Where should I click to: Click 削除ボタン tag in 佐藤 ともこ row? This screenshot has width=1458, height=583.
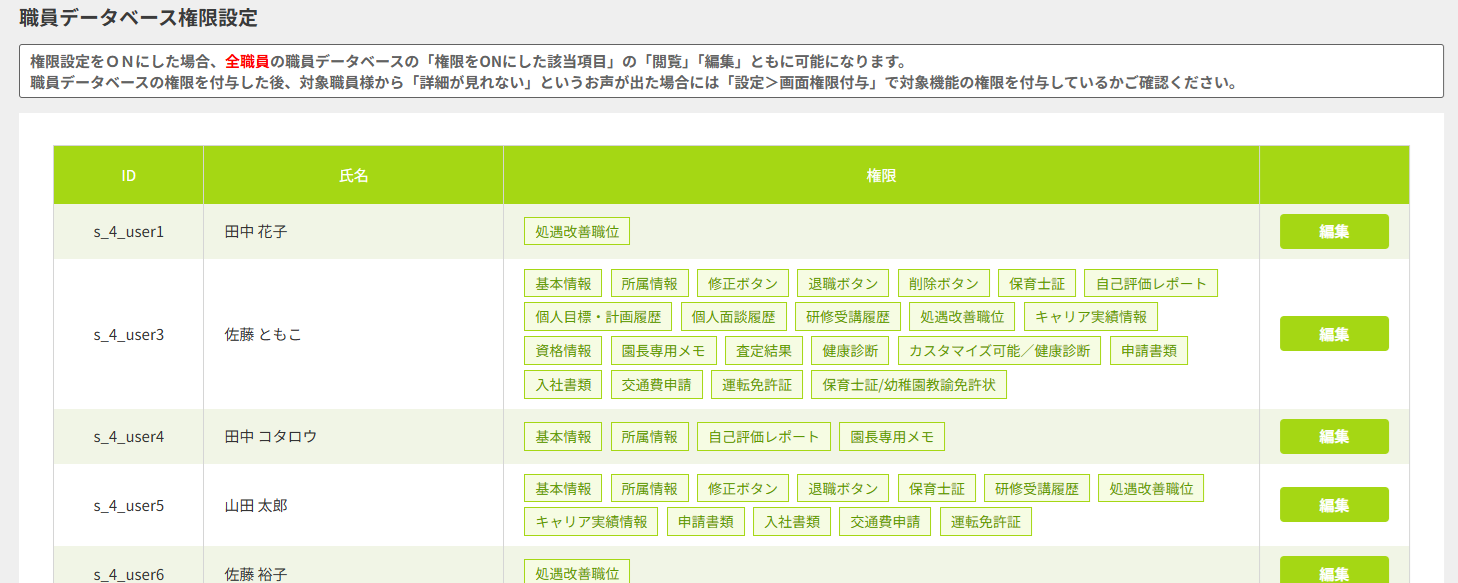(944, 283)
